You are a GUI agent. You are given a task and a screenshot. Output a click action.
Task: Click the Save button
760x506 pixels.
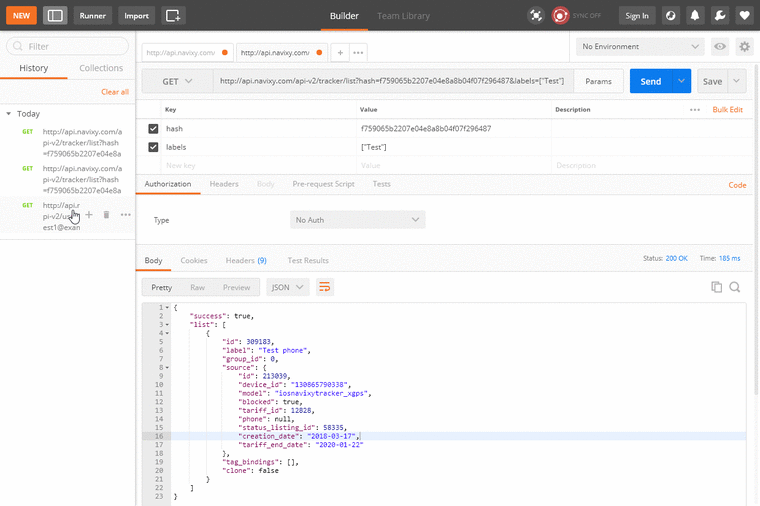[712, 81]
